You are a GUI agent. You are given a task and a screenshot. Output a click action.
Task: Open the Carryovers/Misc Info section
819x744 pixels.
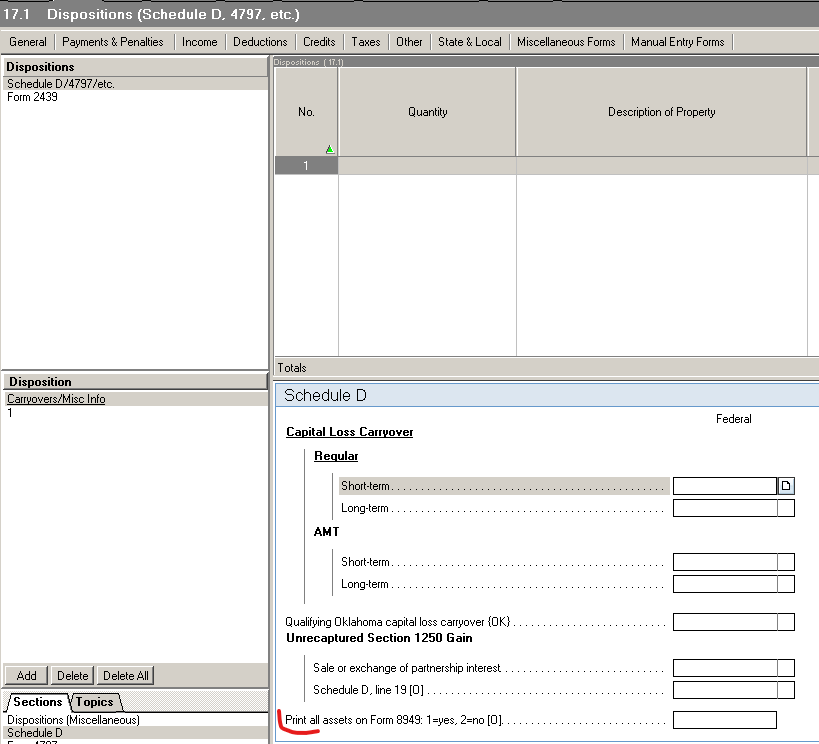(57, 398)
